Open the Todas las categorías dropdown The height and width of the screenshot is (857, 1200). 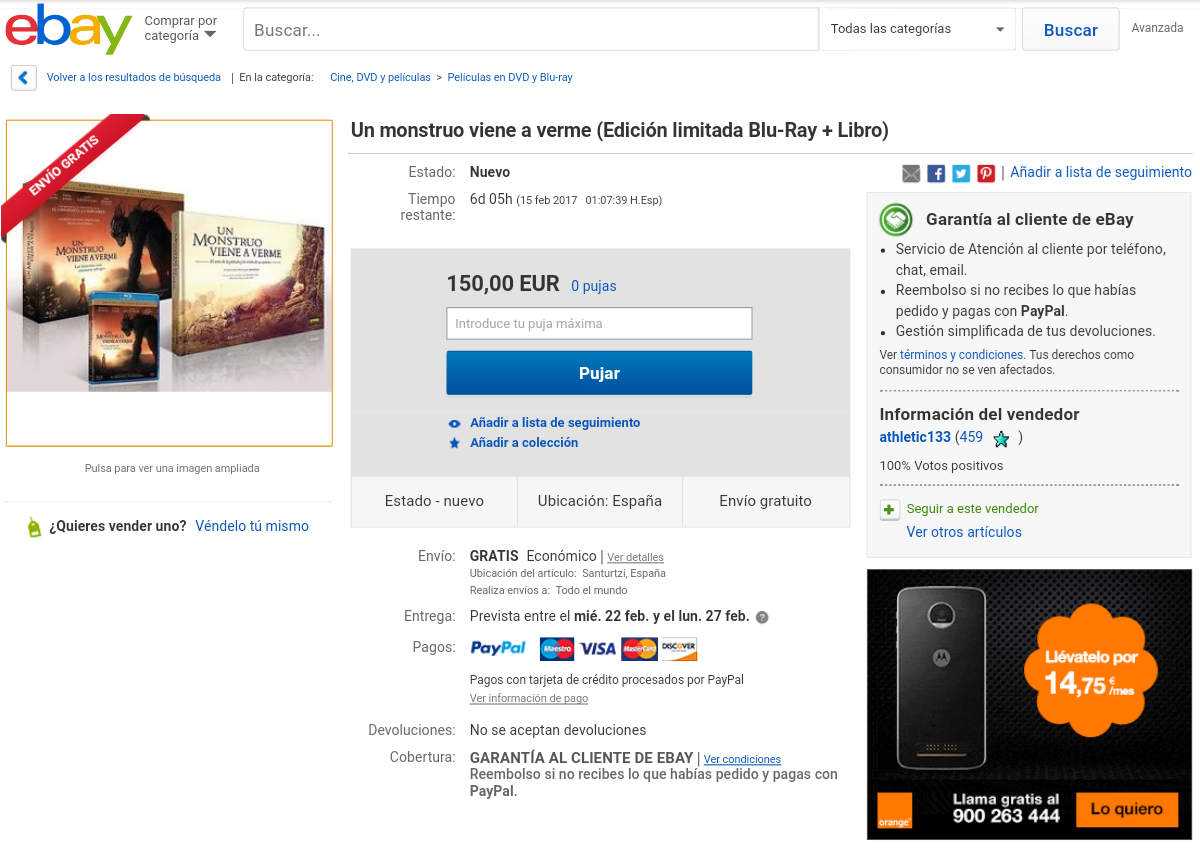click(x=917, y=29)
